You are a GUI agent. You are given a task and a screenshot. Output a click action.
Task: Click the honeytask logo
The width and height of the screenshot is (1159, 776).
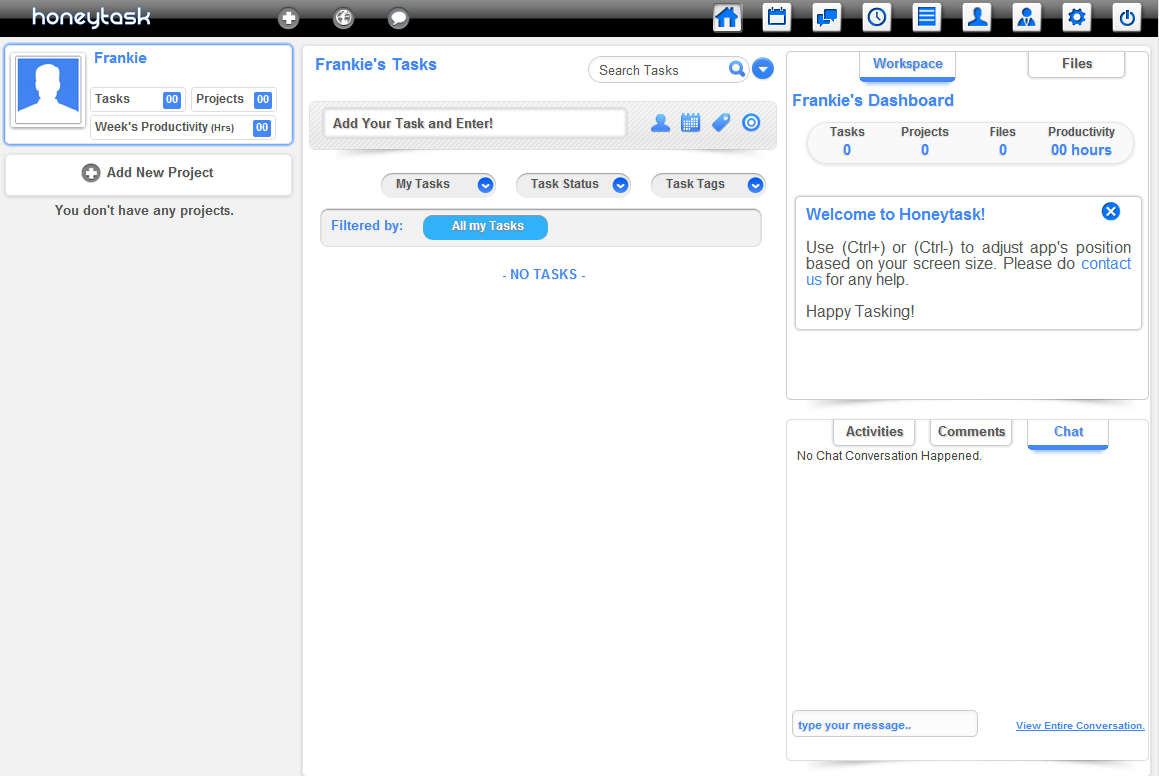click(x=91, y=17)
